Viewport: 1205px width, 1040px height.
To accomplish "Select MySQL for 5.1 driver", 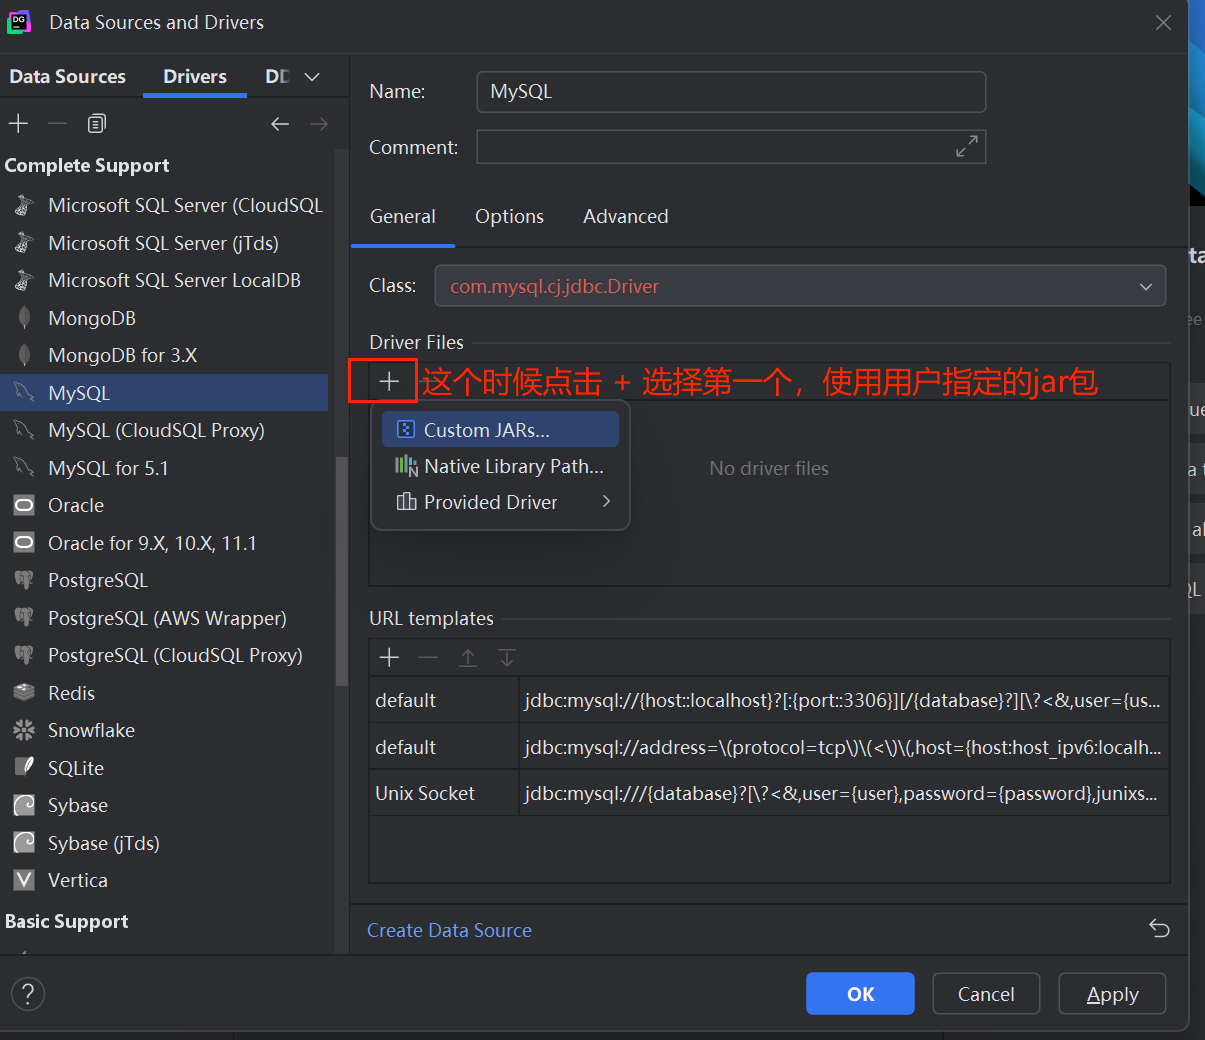I will pyautogui.click(x=164, y=468).
